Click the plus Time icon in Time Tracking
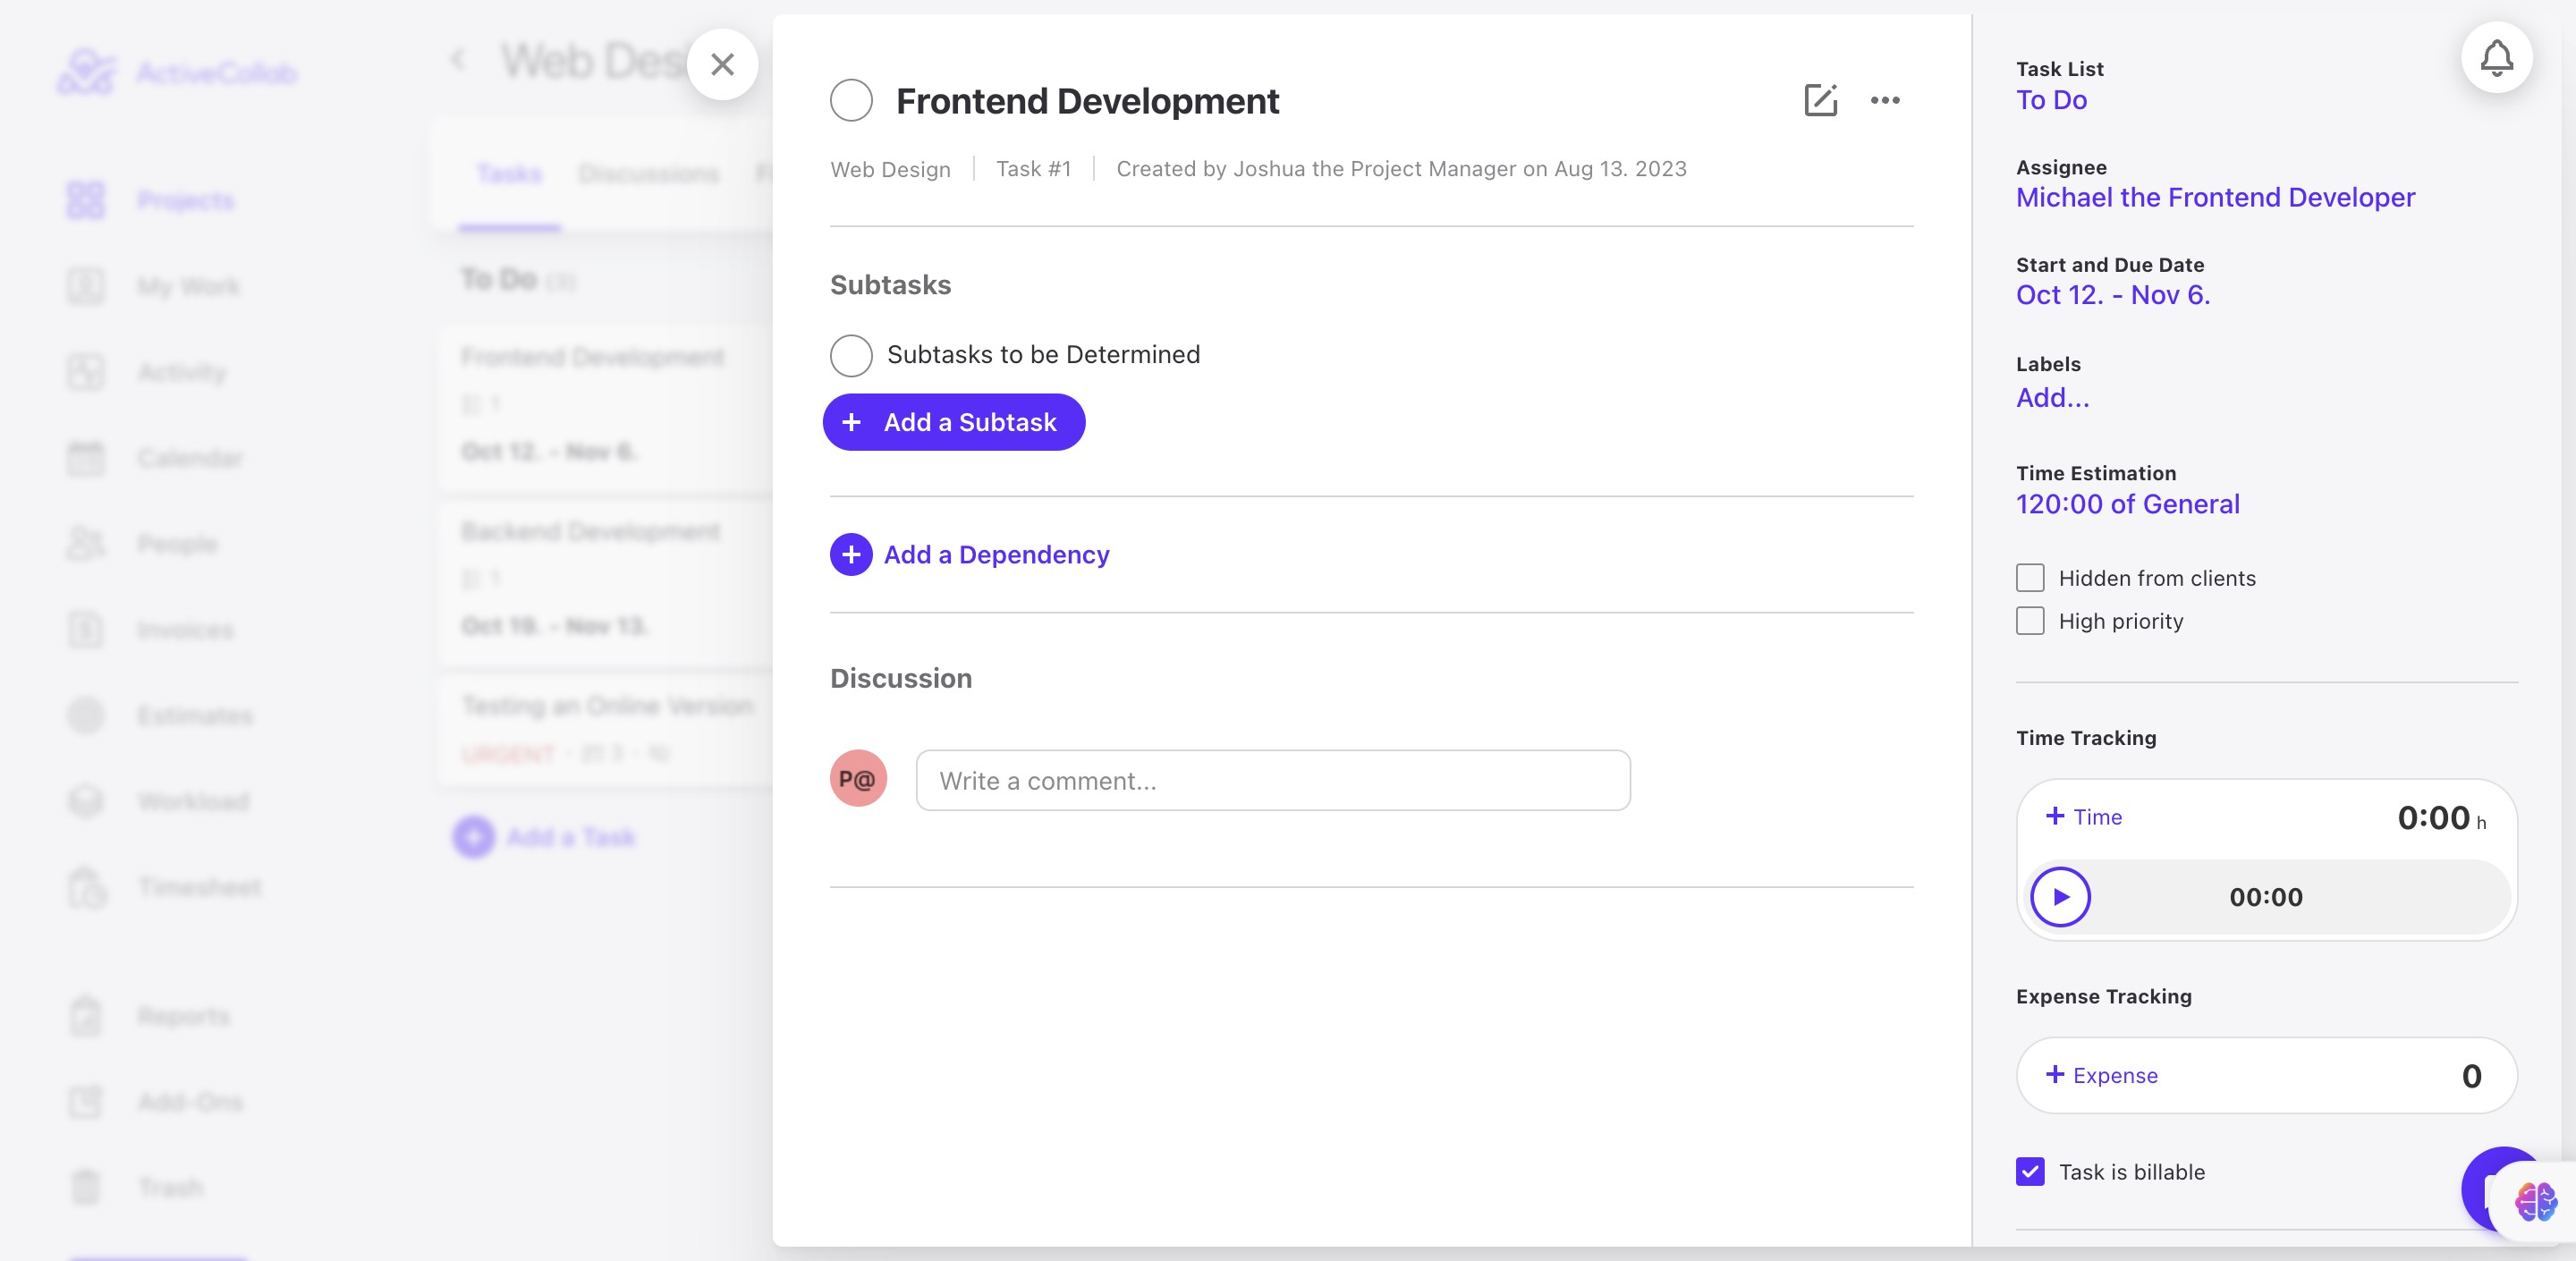This screenshot has height=1261, width=2576. [x=2055, y=816]
